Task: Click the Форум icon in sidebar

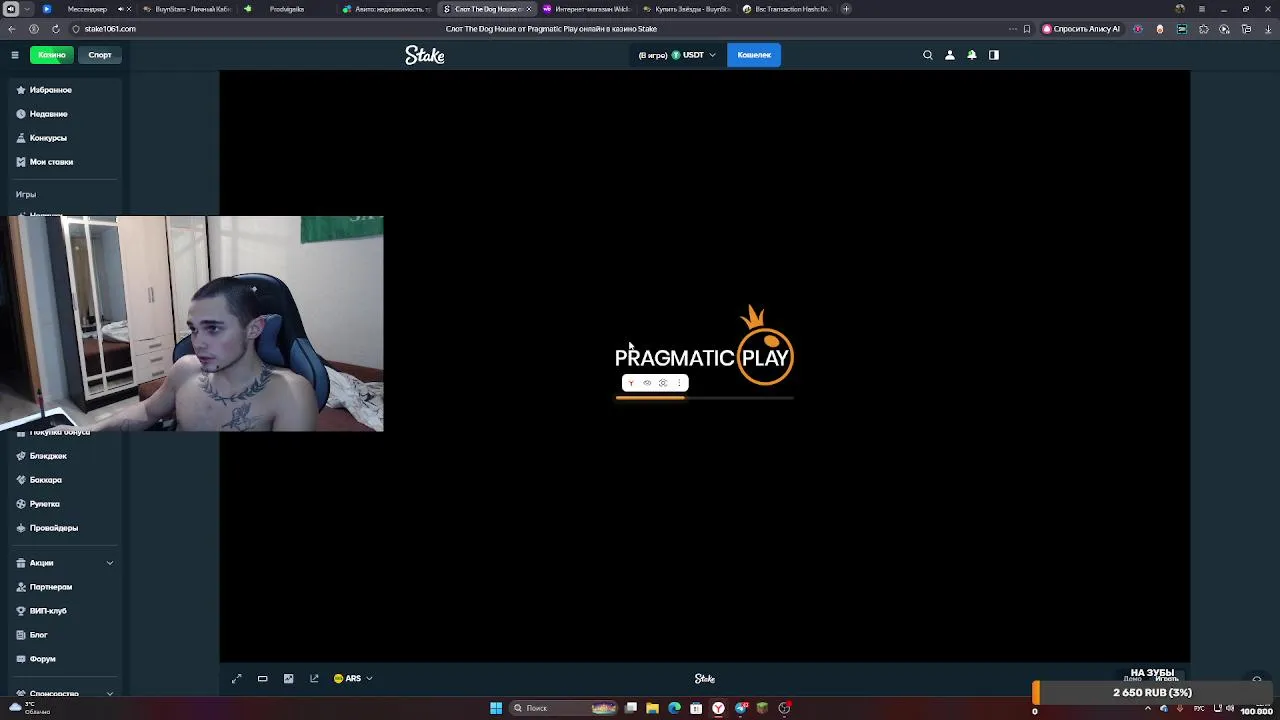Action: pyautogui.click(x=21, y=659)
